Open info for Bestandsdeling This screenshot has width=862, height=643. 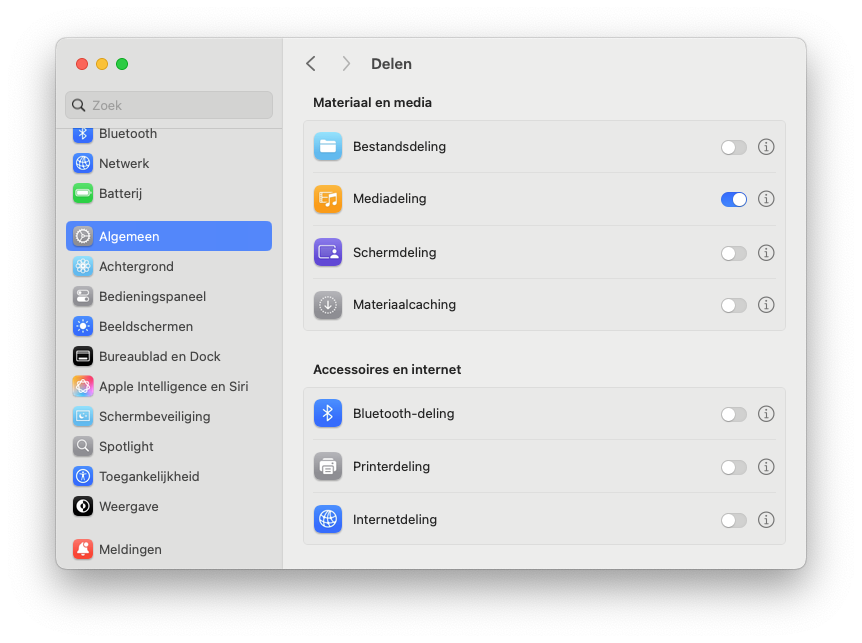pos(766,147)
